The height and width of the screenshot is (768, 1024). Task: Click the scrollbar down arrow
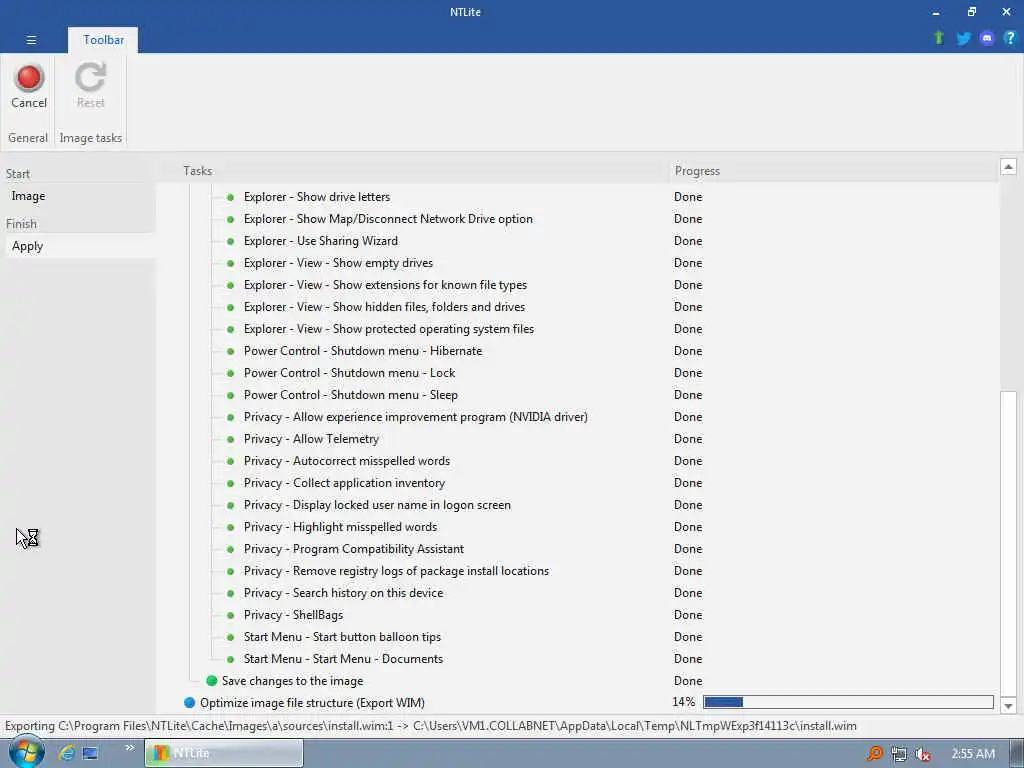1008,706
